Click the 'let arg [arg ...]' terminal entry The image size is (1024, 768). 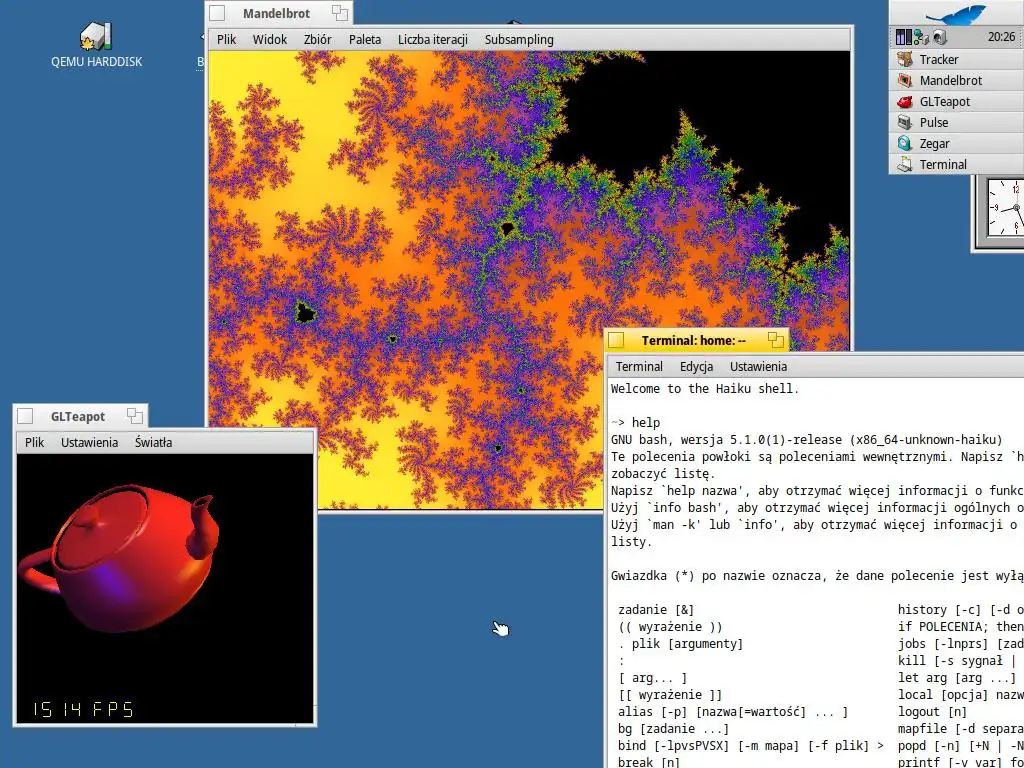(957, 678)
